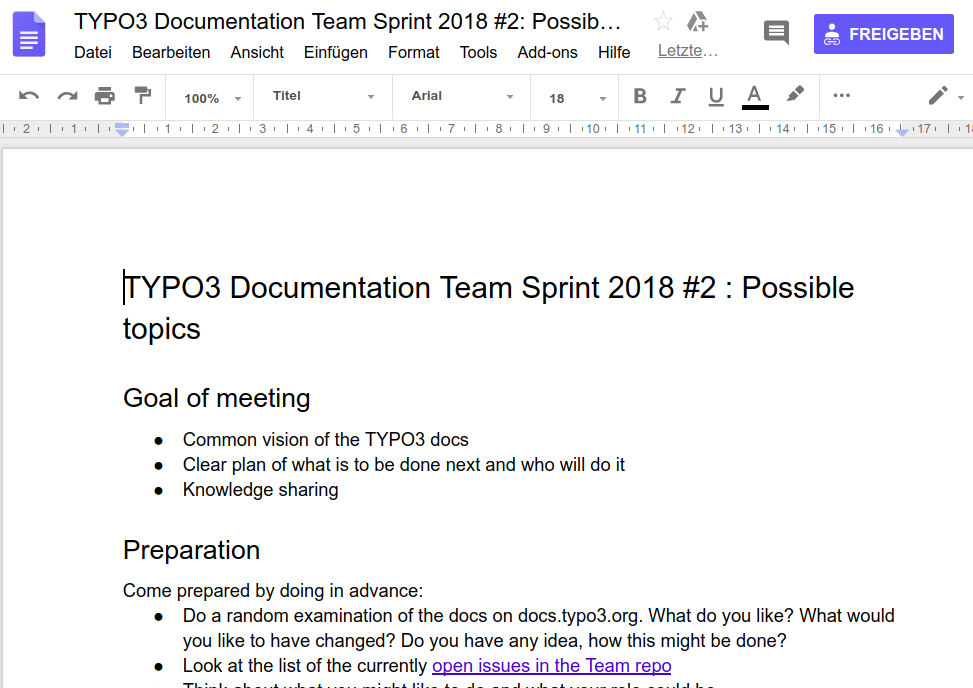
Task: Redo the last action
Action: pyautogui.click(x=68, y=96)
